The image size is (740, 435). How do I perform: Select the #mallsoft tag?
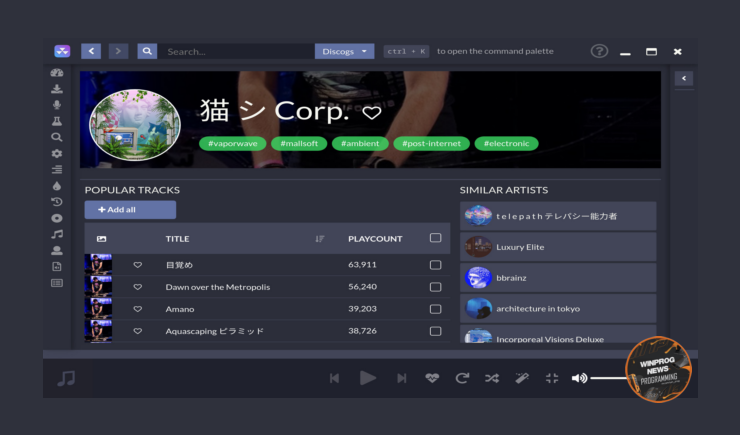click(x=296, y=144)
